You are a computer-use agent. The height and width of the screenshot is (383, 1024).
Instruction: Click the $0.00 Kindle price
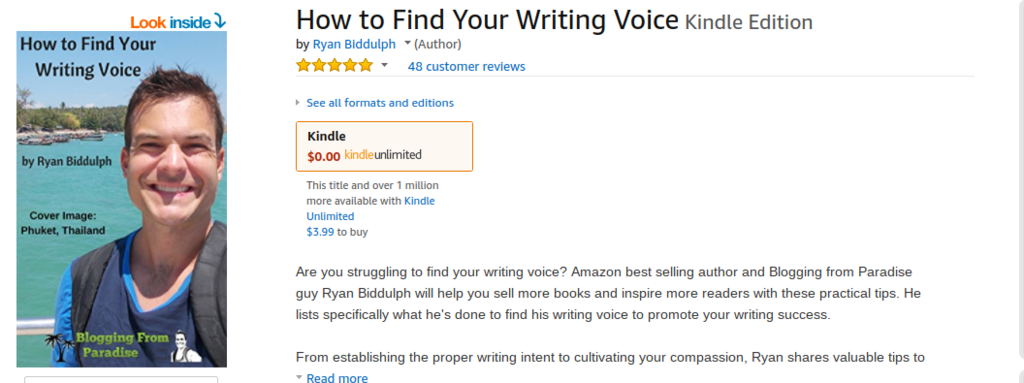pos(323,156)
